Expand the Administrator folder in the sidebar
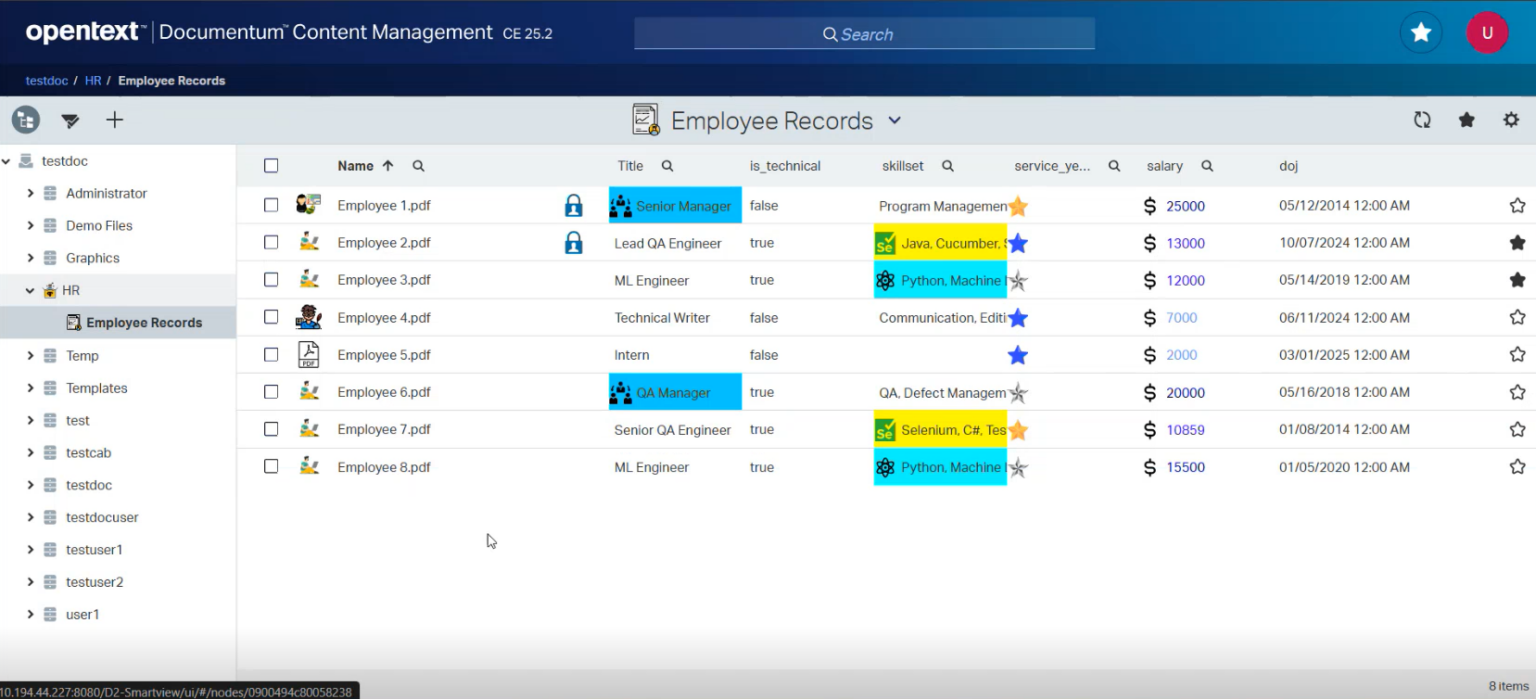The width and height of the screenshot is (1536, 699). [31, 193]
